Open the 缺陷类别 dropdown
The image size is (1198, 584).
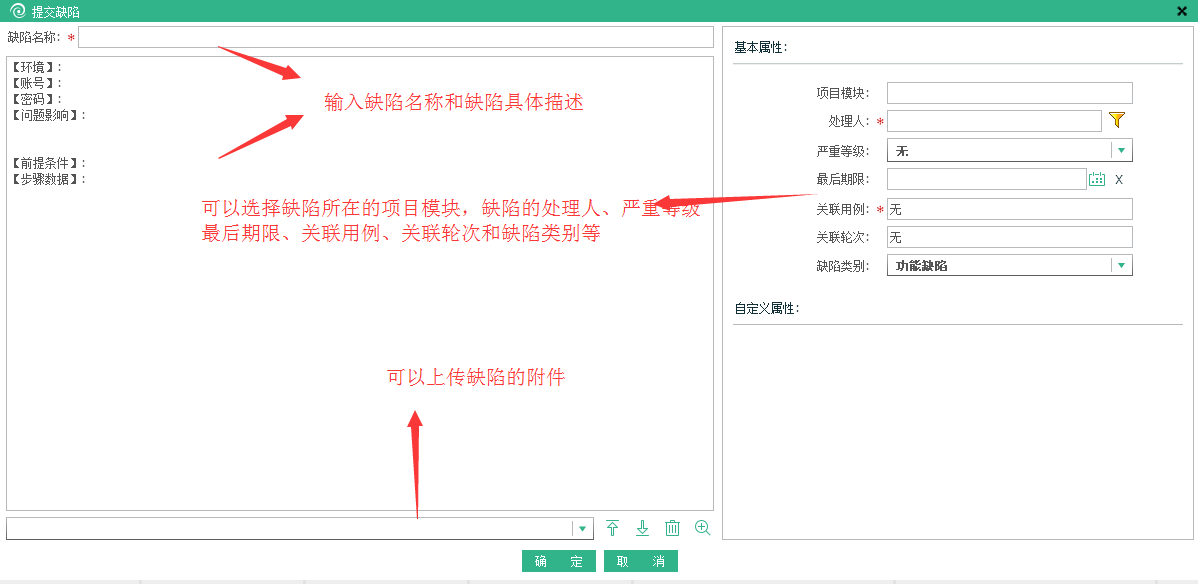[x=1121, y=265]
